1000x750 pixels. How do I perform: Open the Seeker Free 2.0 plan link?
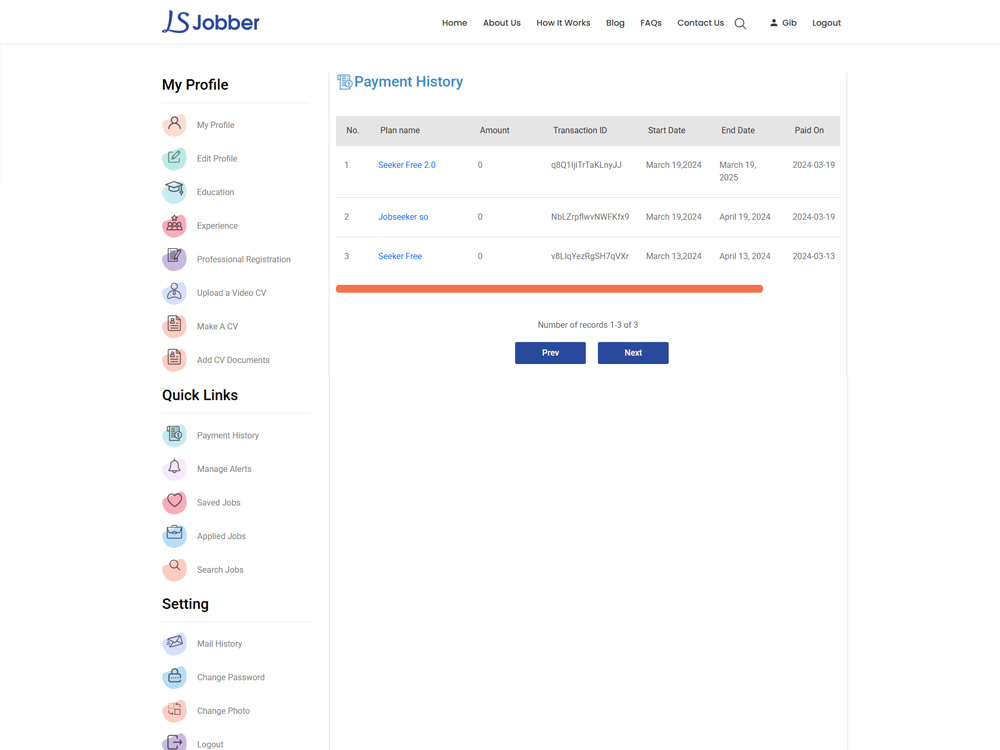(x=407, y=165)
